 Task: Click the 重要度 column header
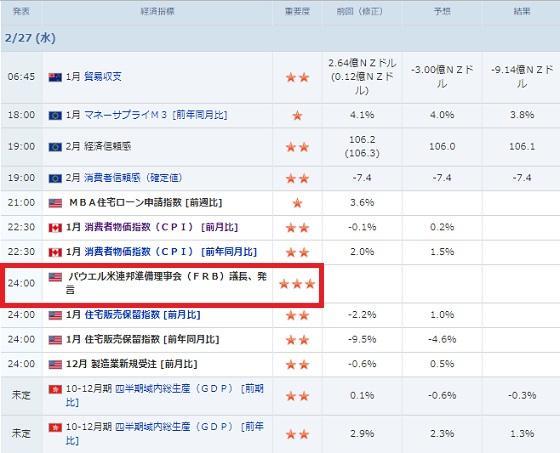pyautogui.click(x=297, y=11)
